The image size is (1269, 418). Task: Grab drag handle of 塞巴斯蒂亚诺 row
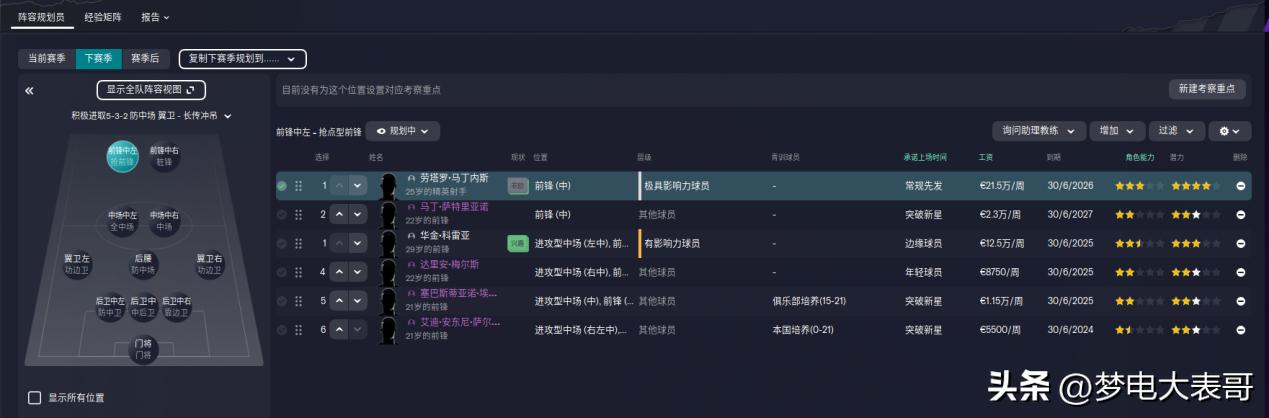pyautogui.click(x=298, y=300)
